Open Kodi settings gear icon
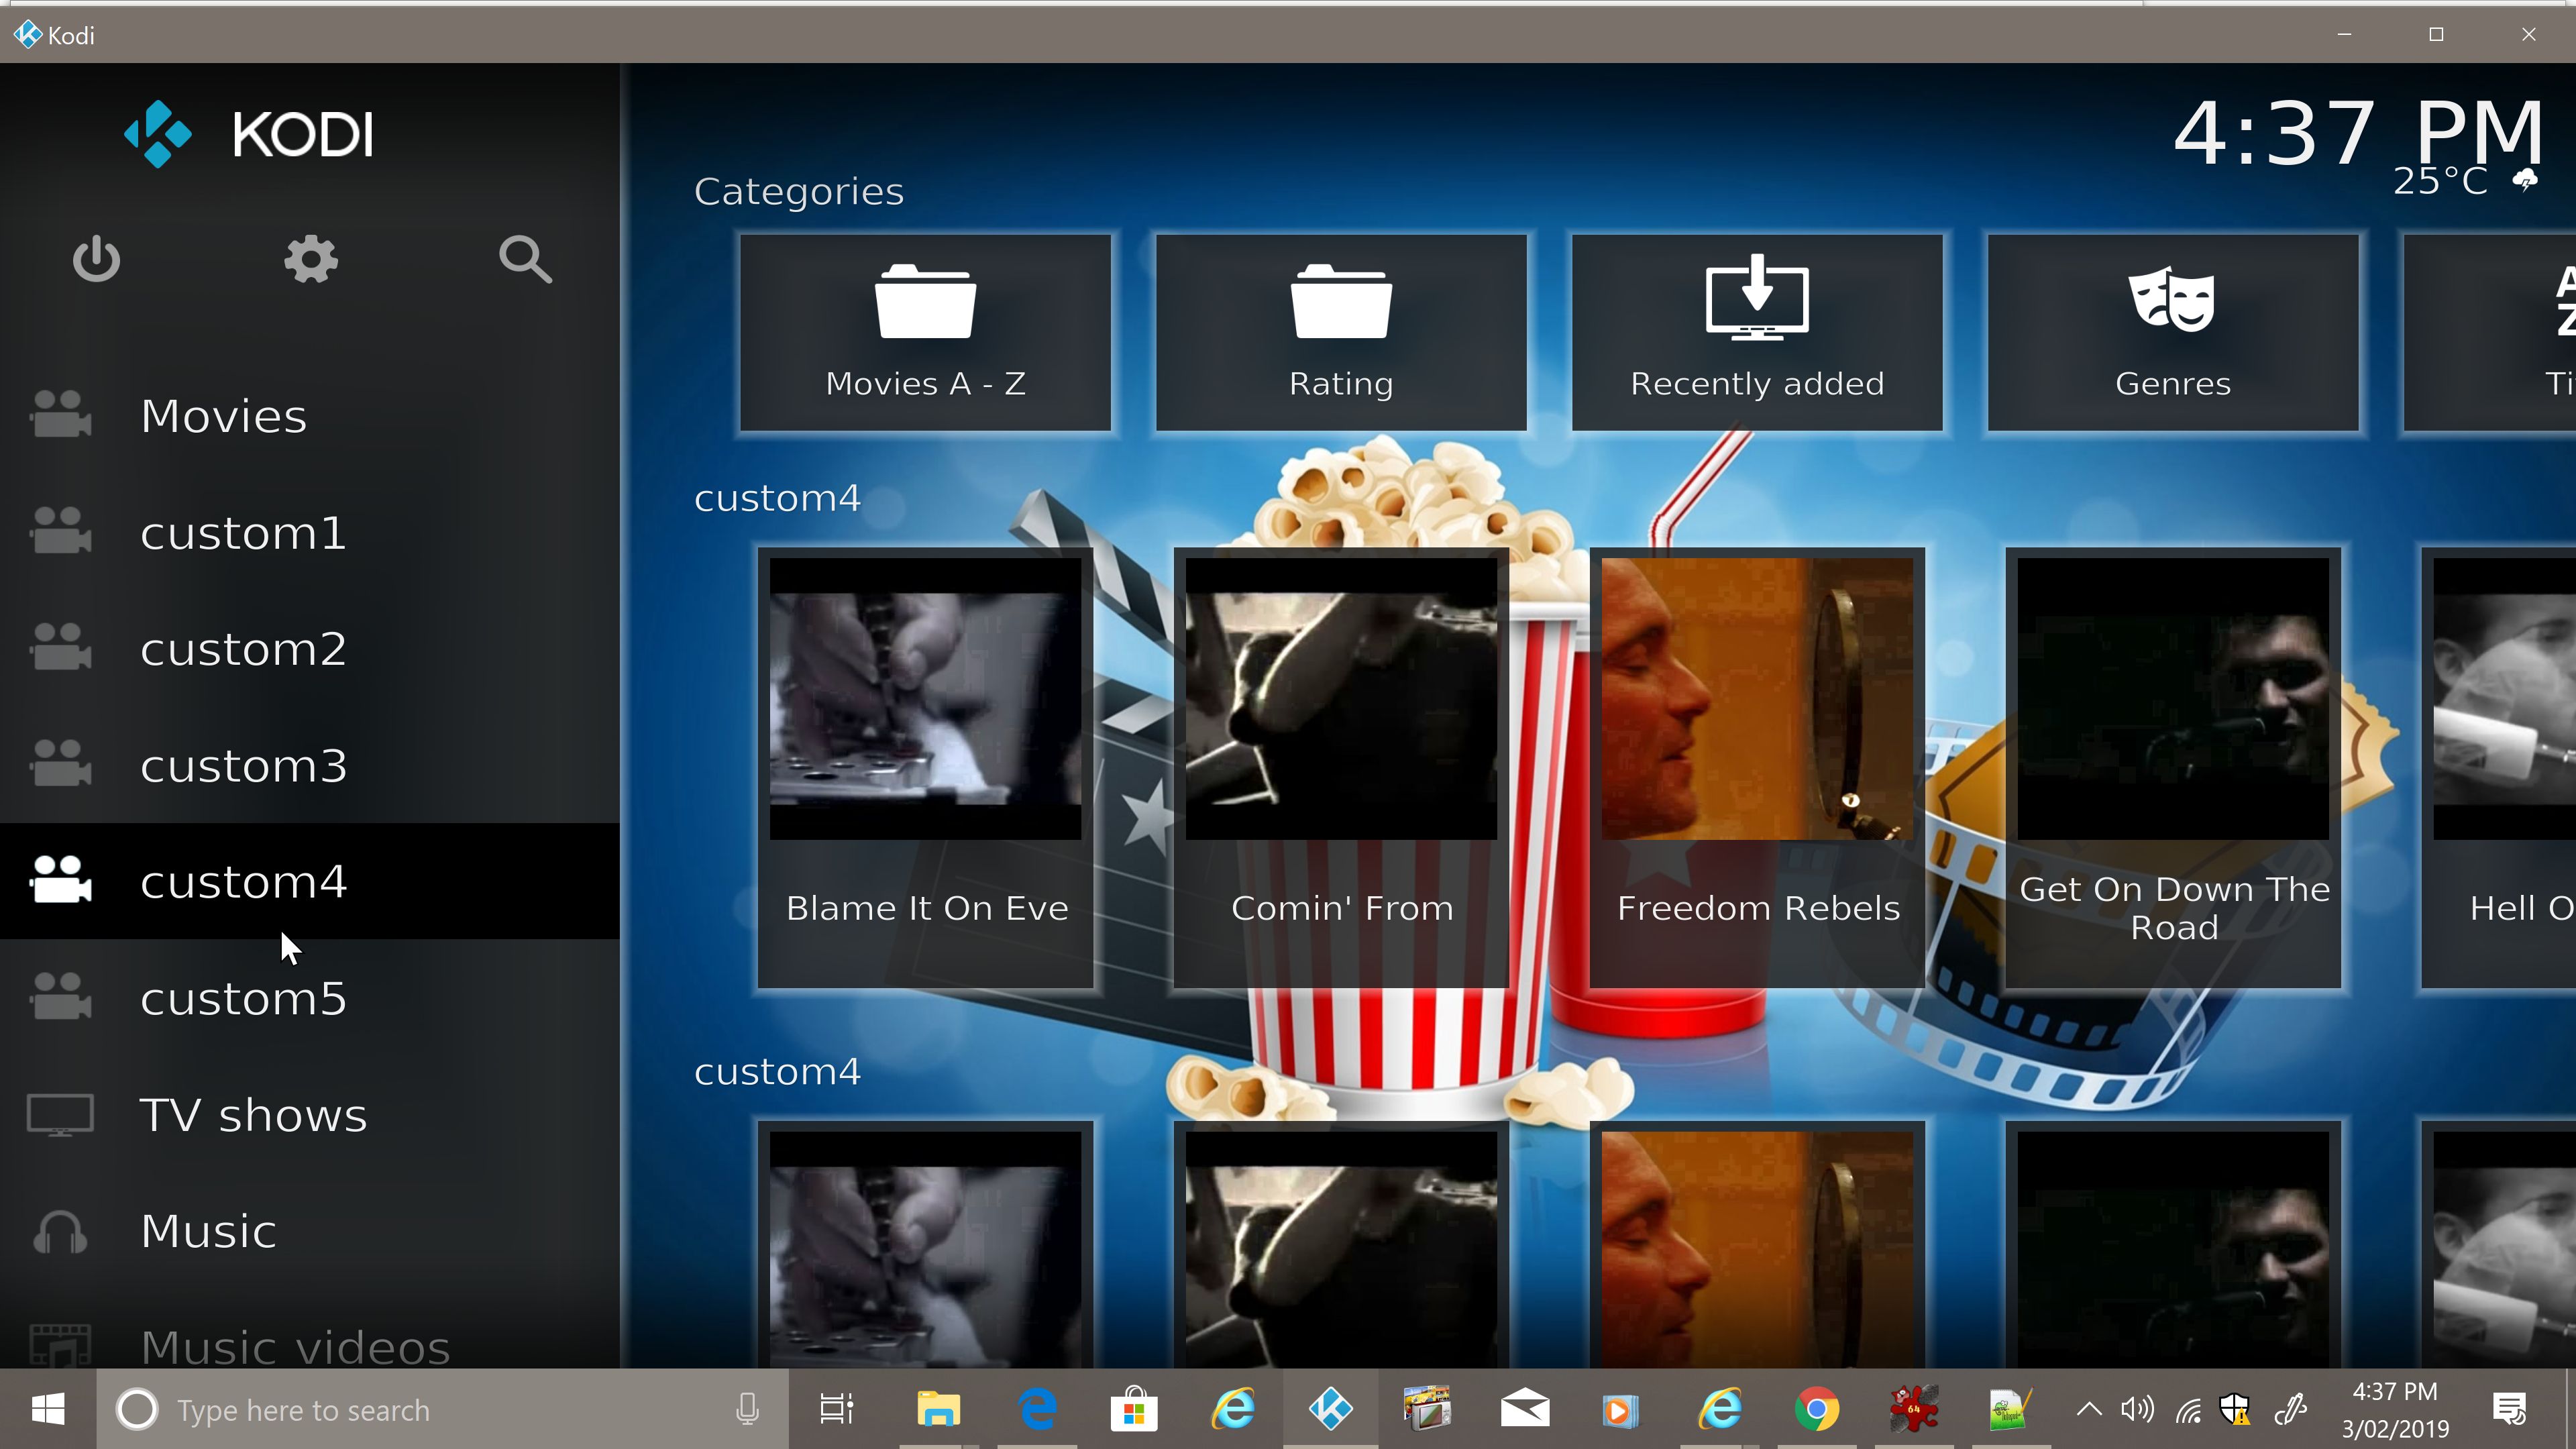The image size is (2576, 1449). click(311, 260)
